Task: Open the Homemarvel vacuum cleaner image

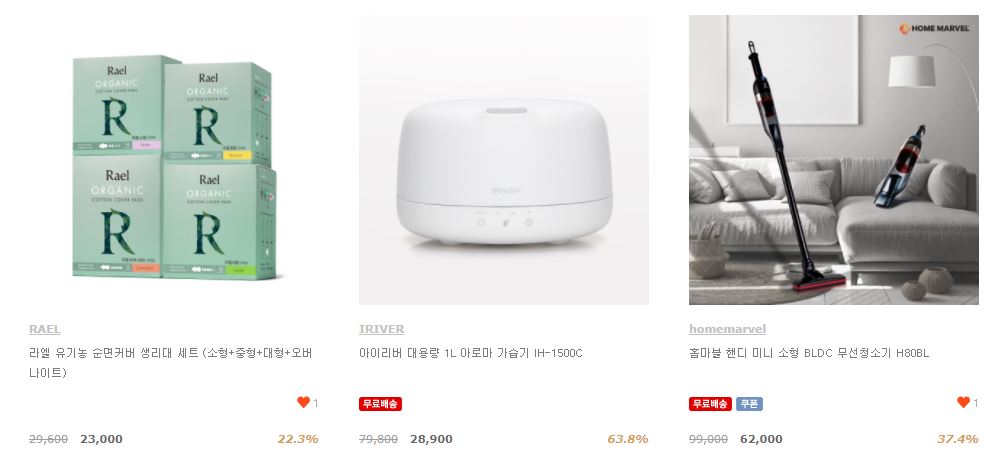Action: coord(834,160)
